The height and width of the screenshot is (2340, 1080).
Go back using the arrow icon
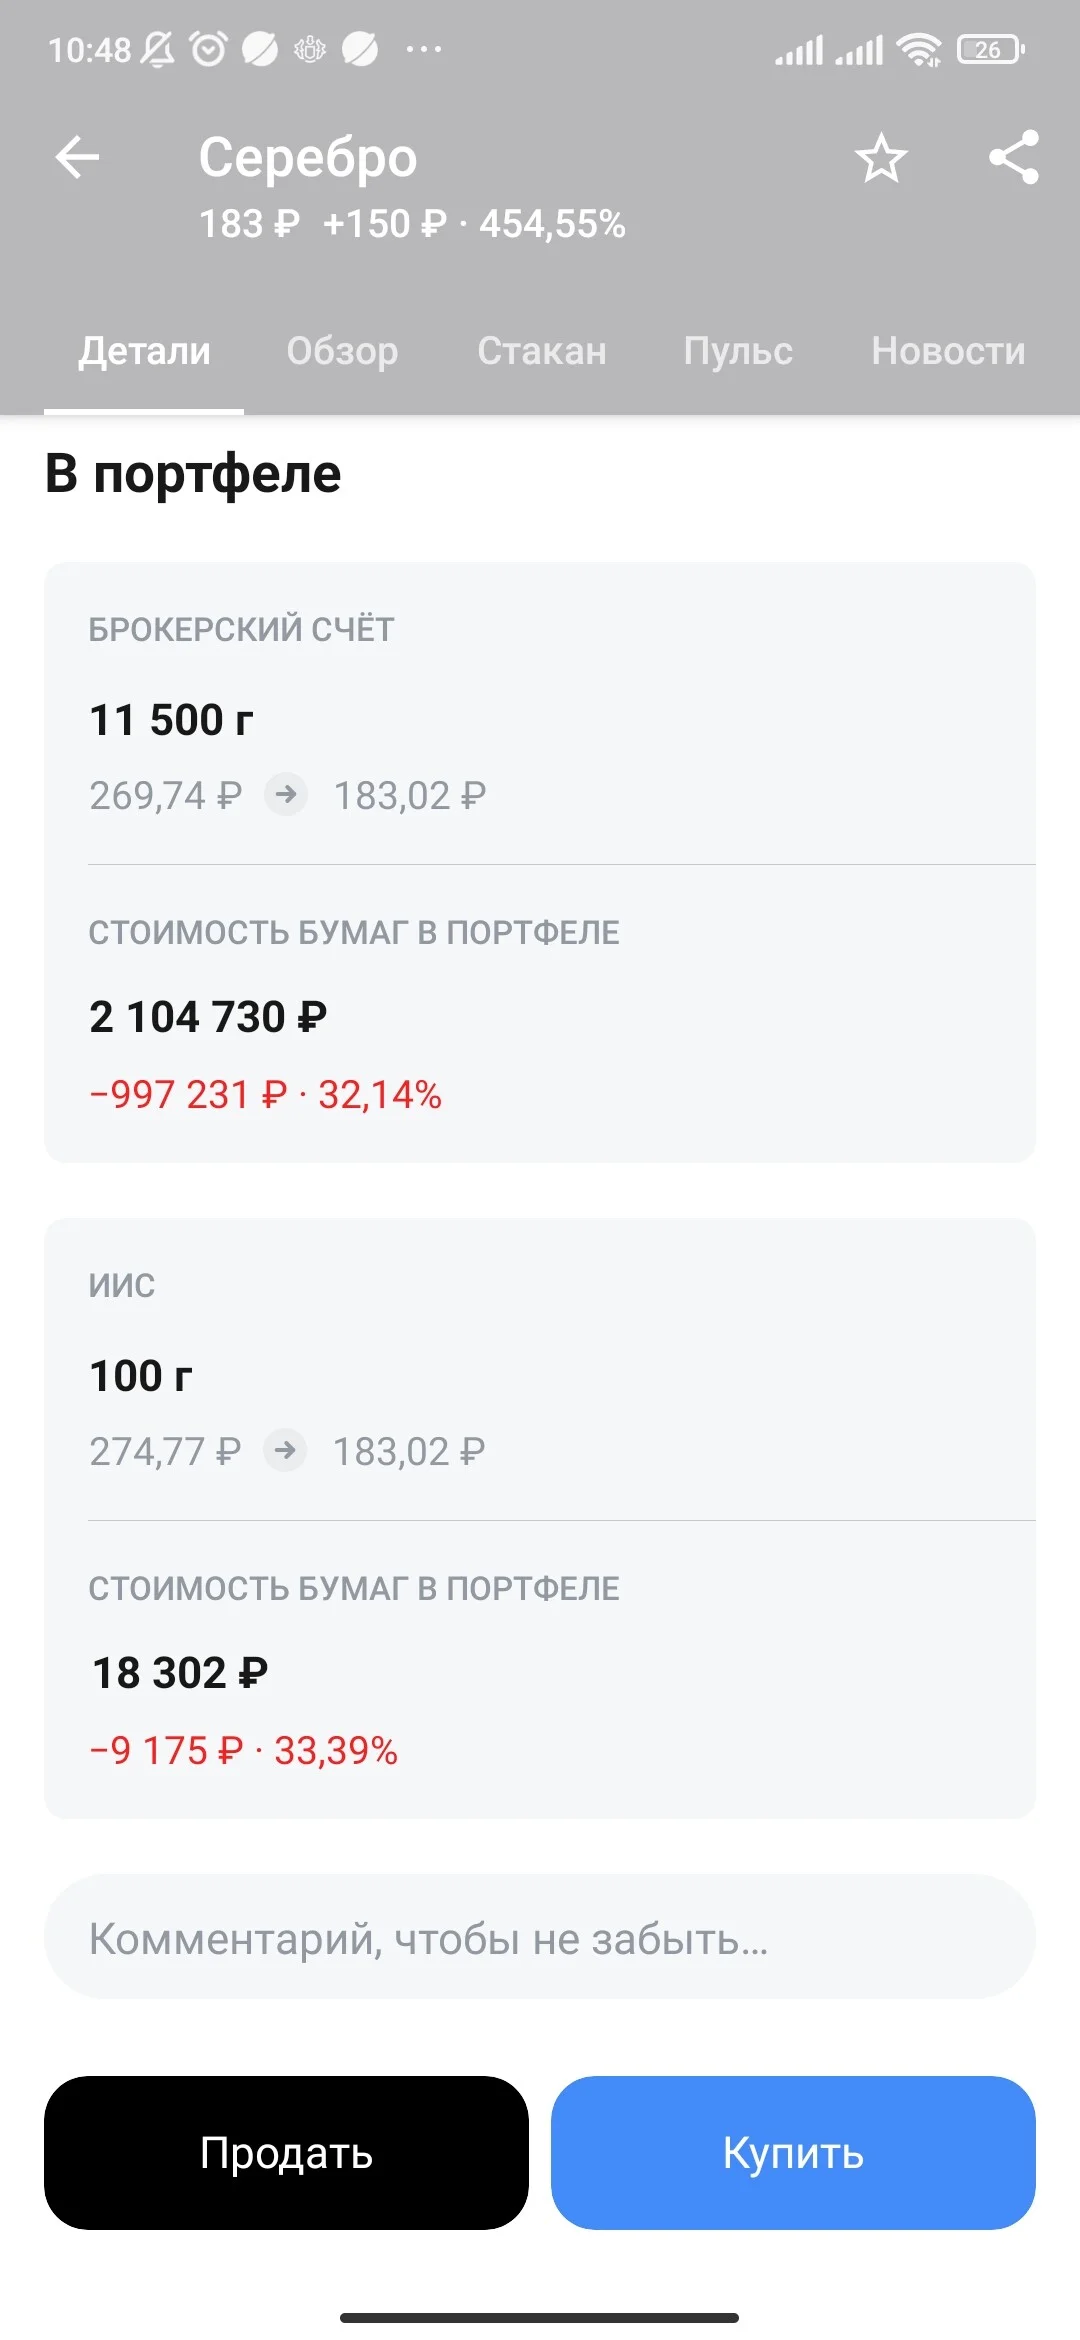[x=77, y=157]
